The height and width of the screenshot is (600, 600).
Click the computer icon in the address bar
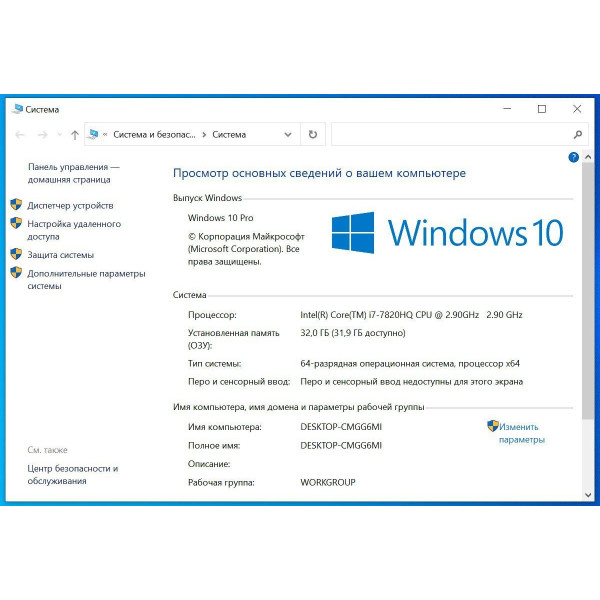93,134
